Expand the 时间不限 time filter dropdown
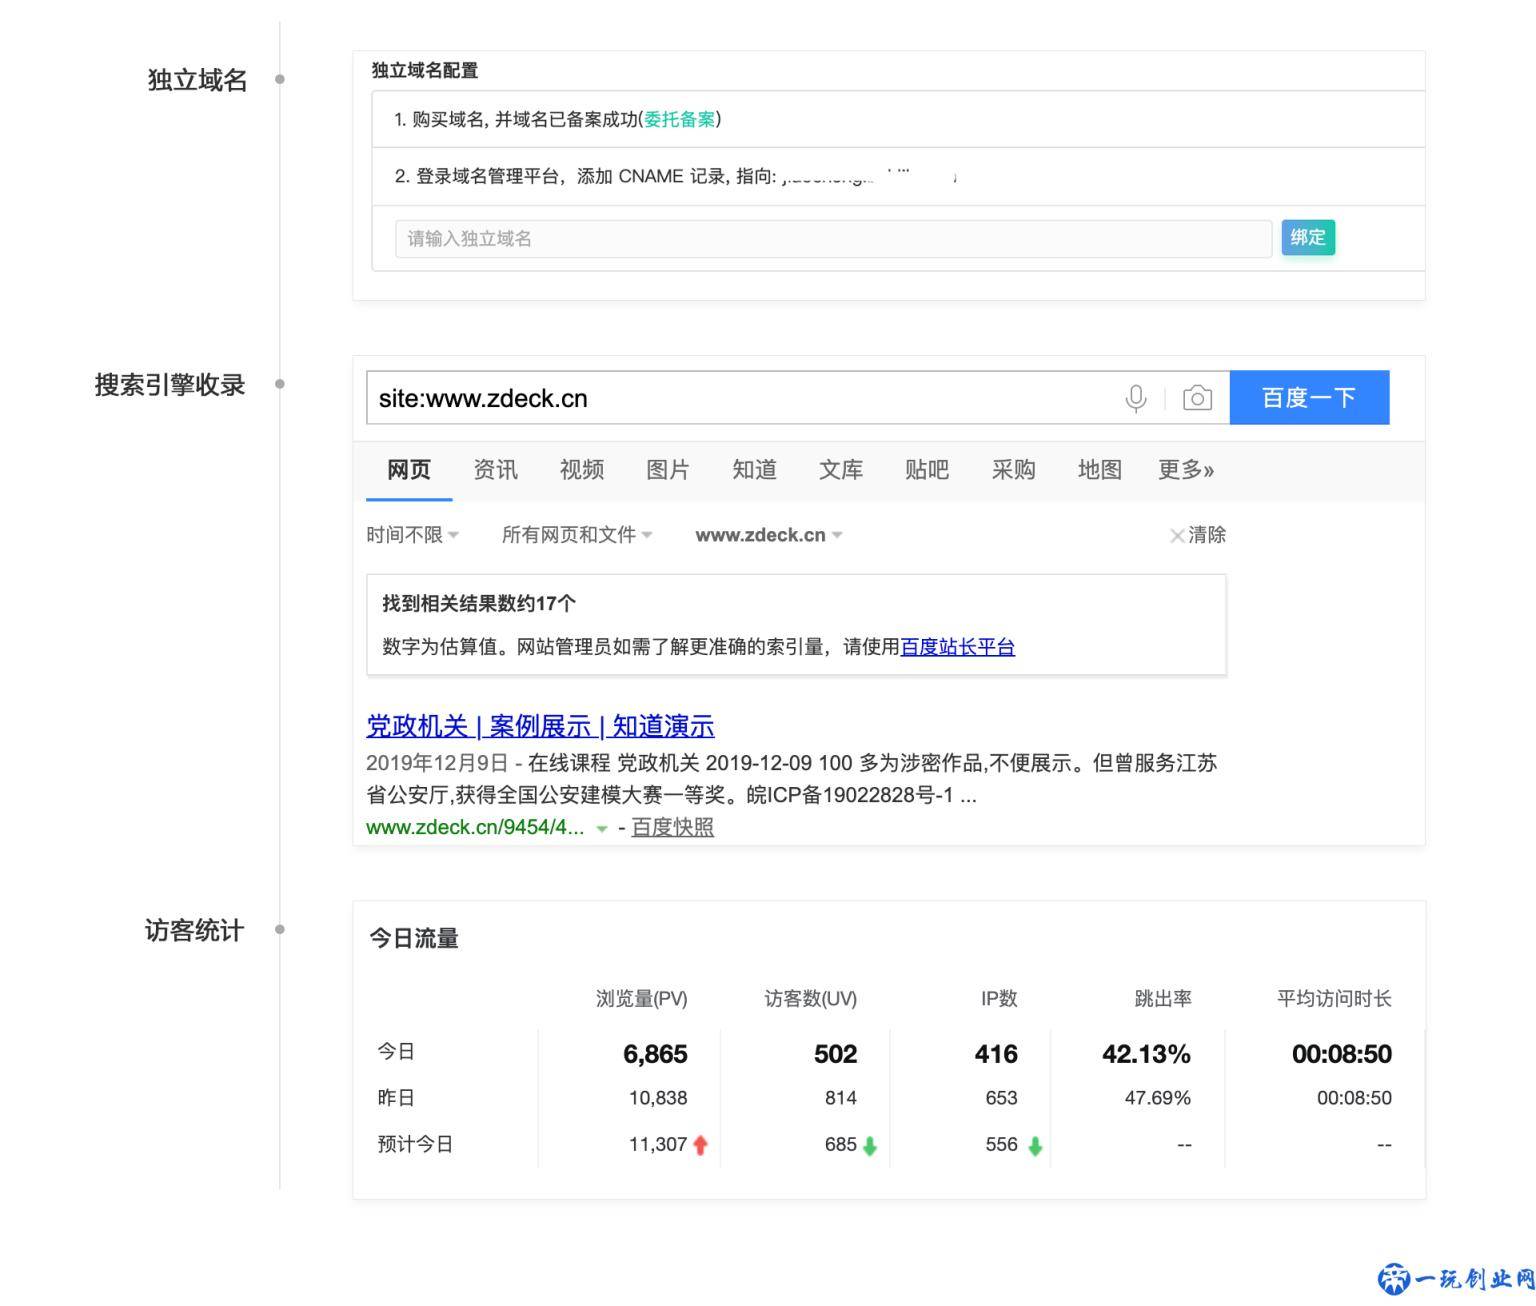 pyautogui.click(x=412, y=535)
